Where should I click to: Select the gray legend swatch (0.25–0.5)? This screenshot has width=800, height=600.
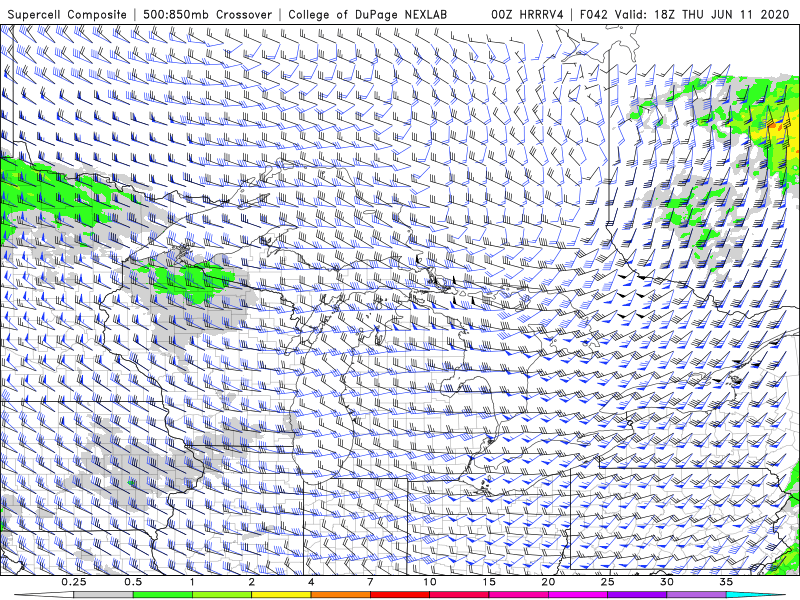pyautogui.click(x=103, y=595)
